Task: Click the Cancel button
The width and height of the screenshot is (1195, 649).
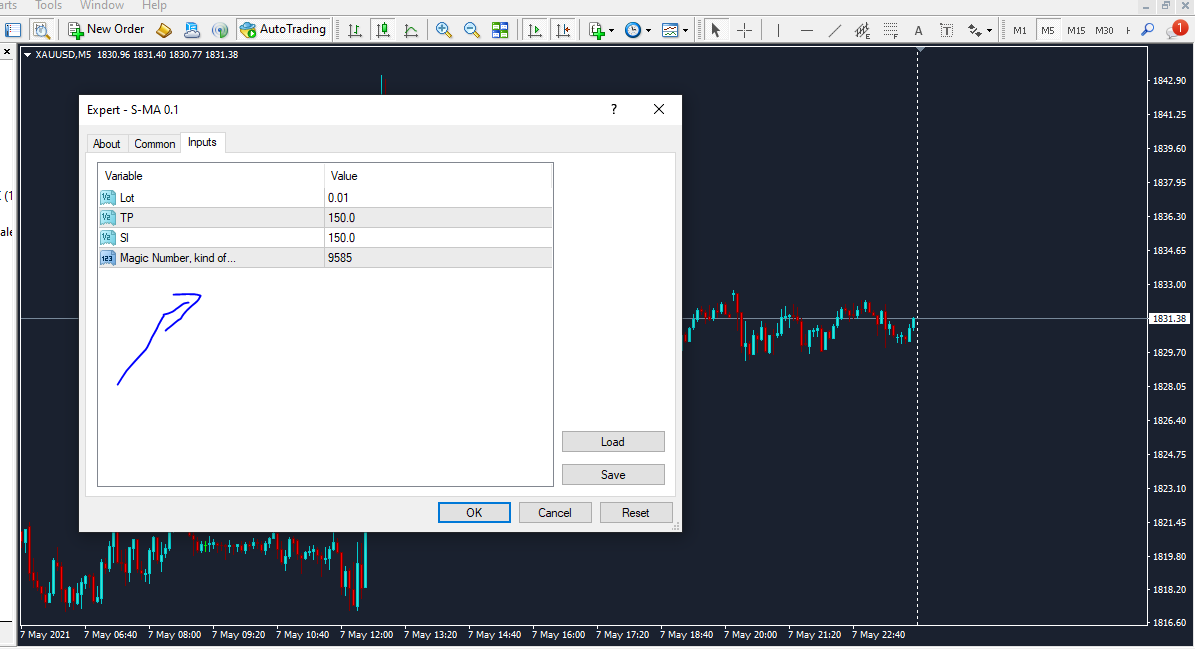Action: (555, 513)
